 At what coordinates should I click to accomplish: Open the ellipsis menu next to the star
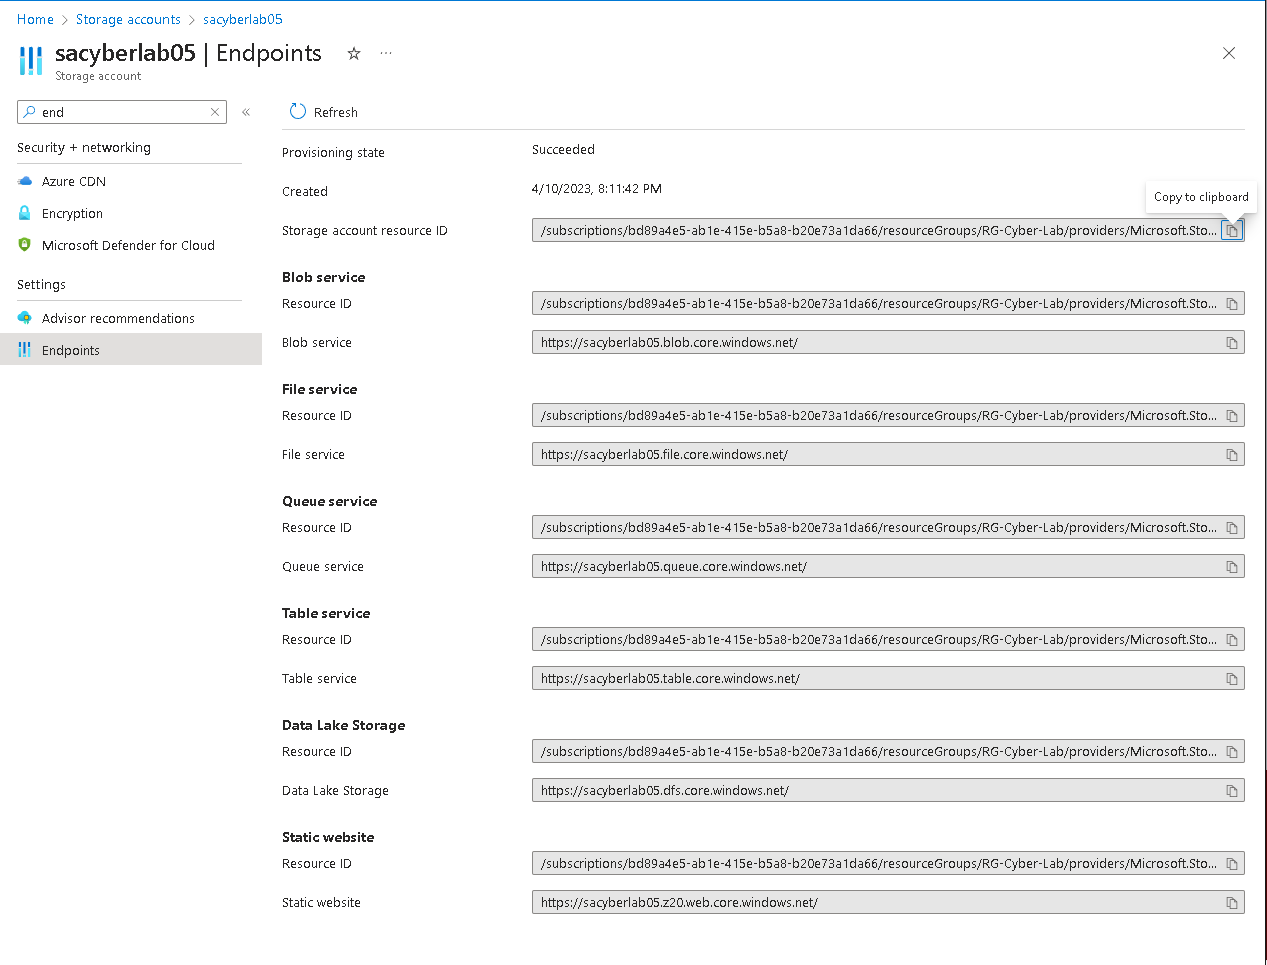386,54
